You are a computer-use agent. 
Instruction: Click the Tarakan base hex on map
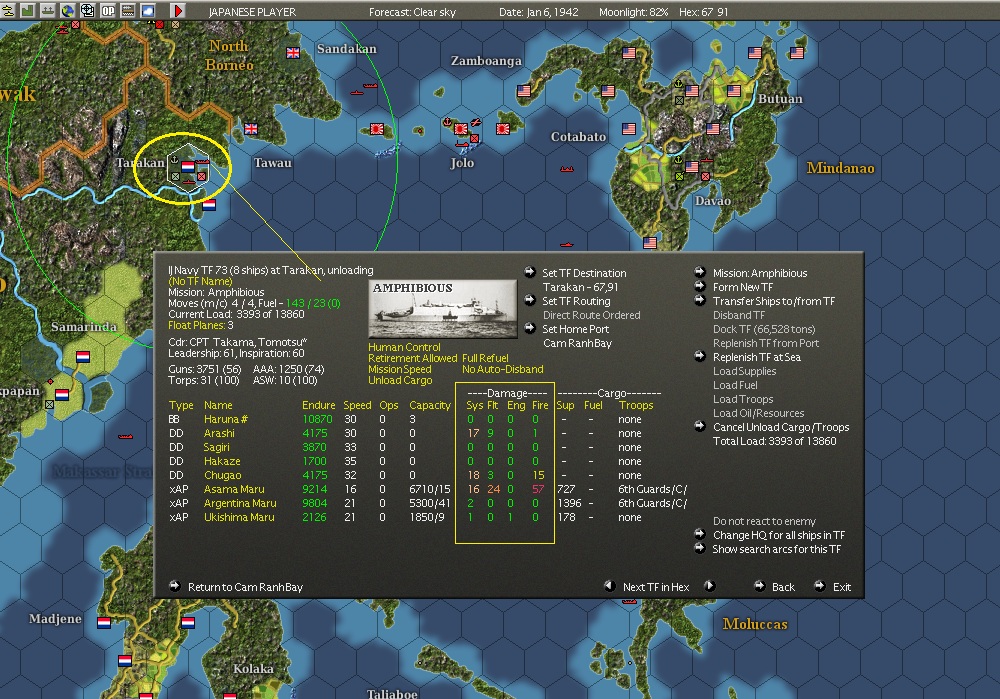188,167
